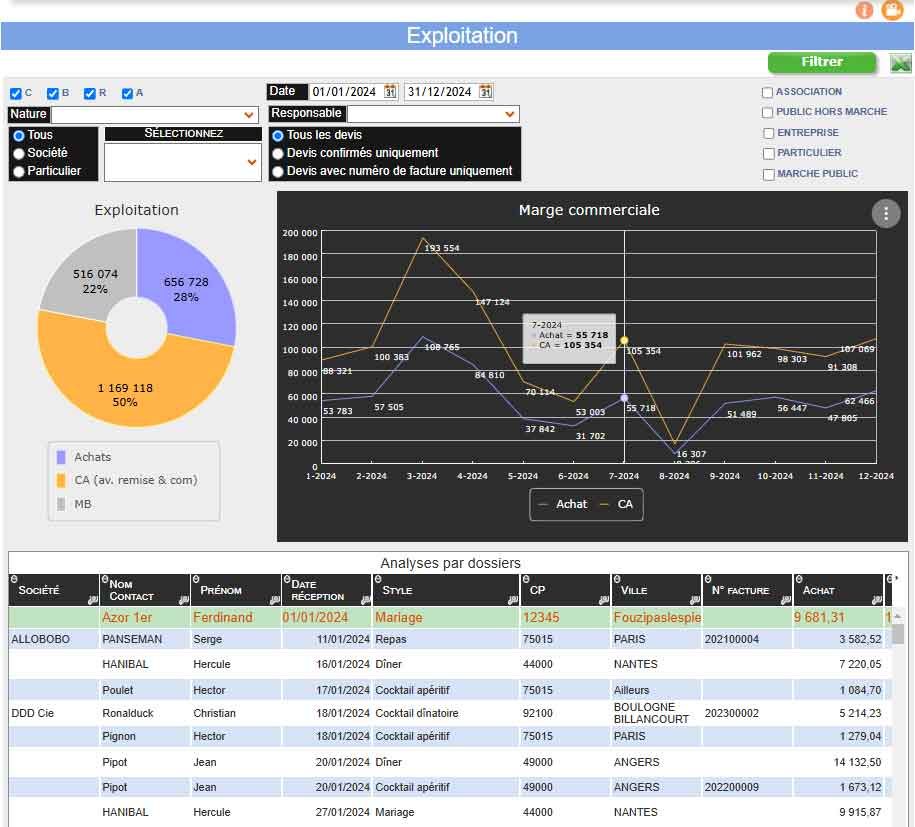Uncheck the C checkbox
The height and width of the screenshot is (827, 915).
(15, 93)
